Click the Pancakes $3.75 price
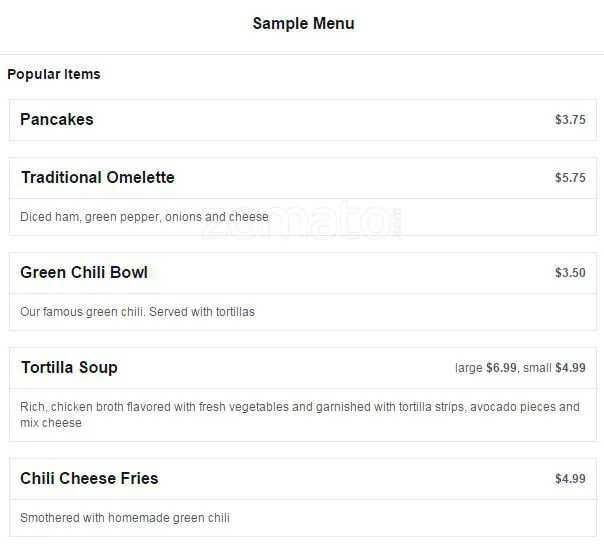604x545 pixels. (x=570, y=120)
